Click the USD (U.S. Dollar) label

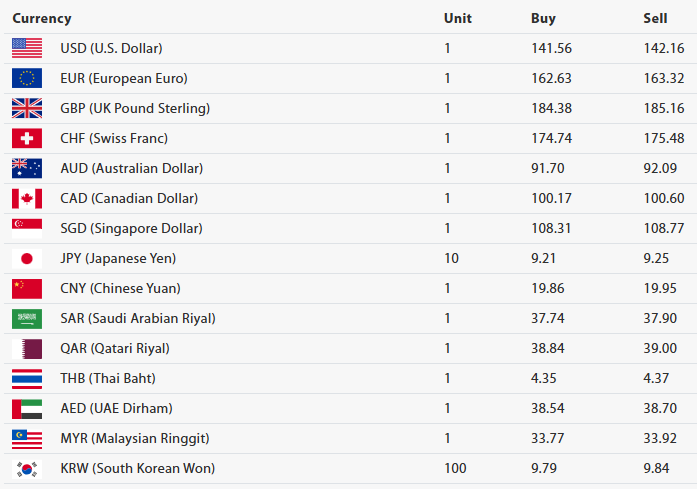111,48
